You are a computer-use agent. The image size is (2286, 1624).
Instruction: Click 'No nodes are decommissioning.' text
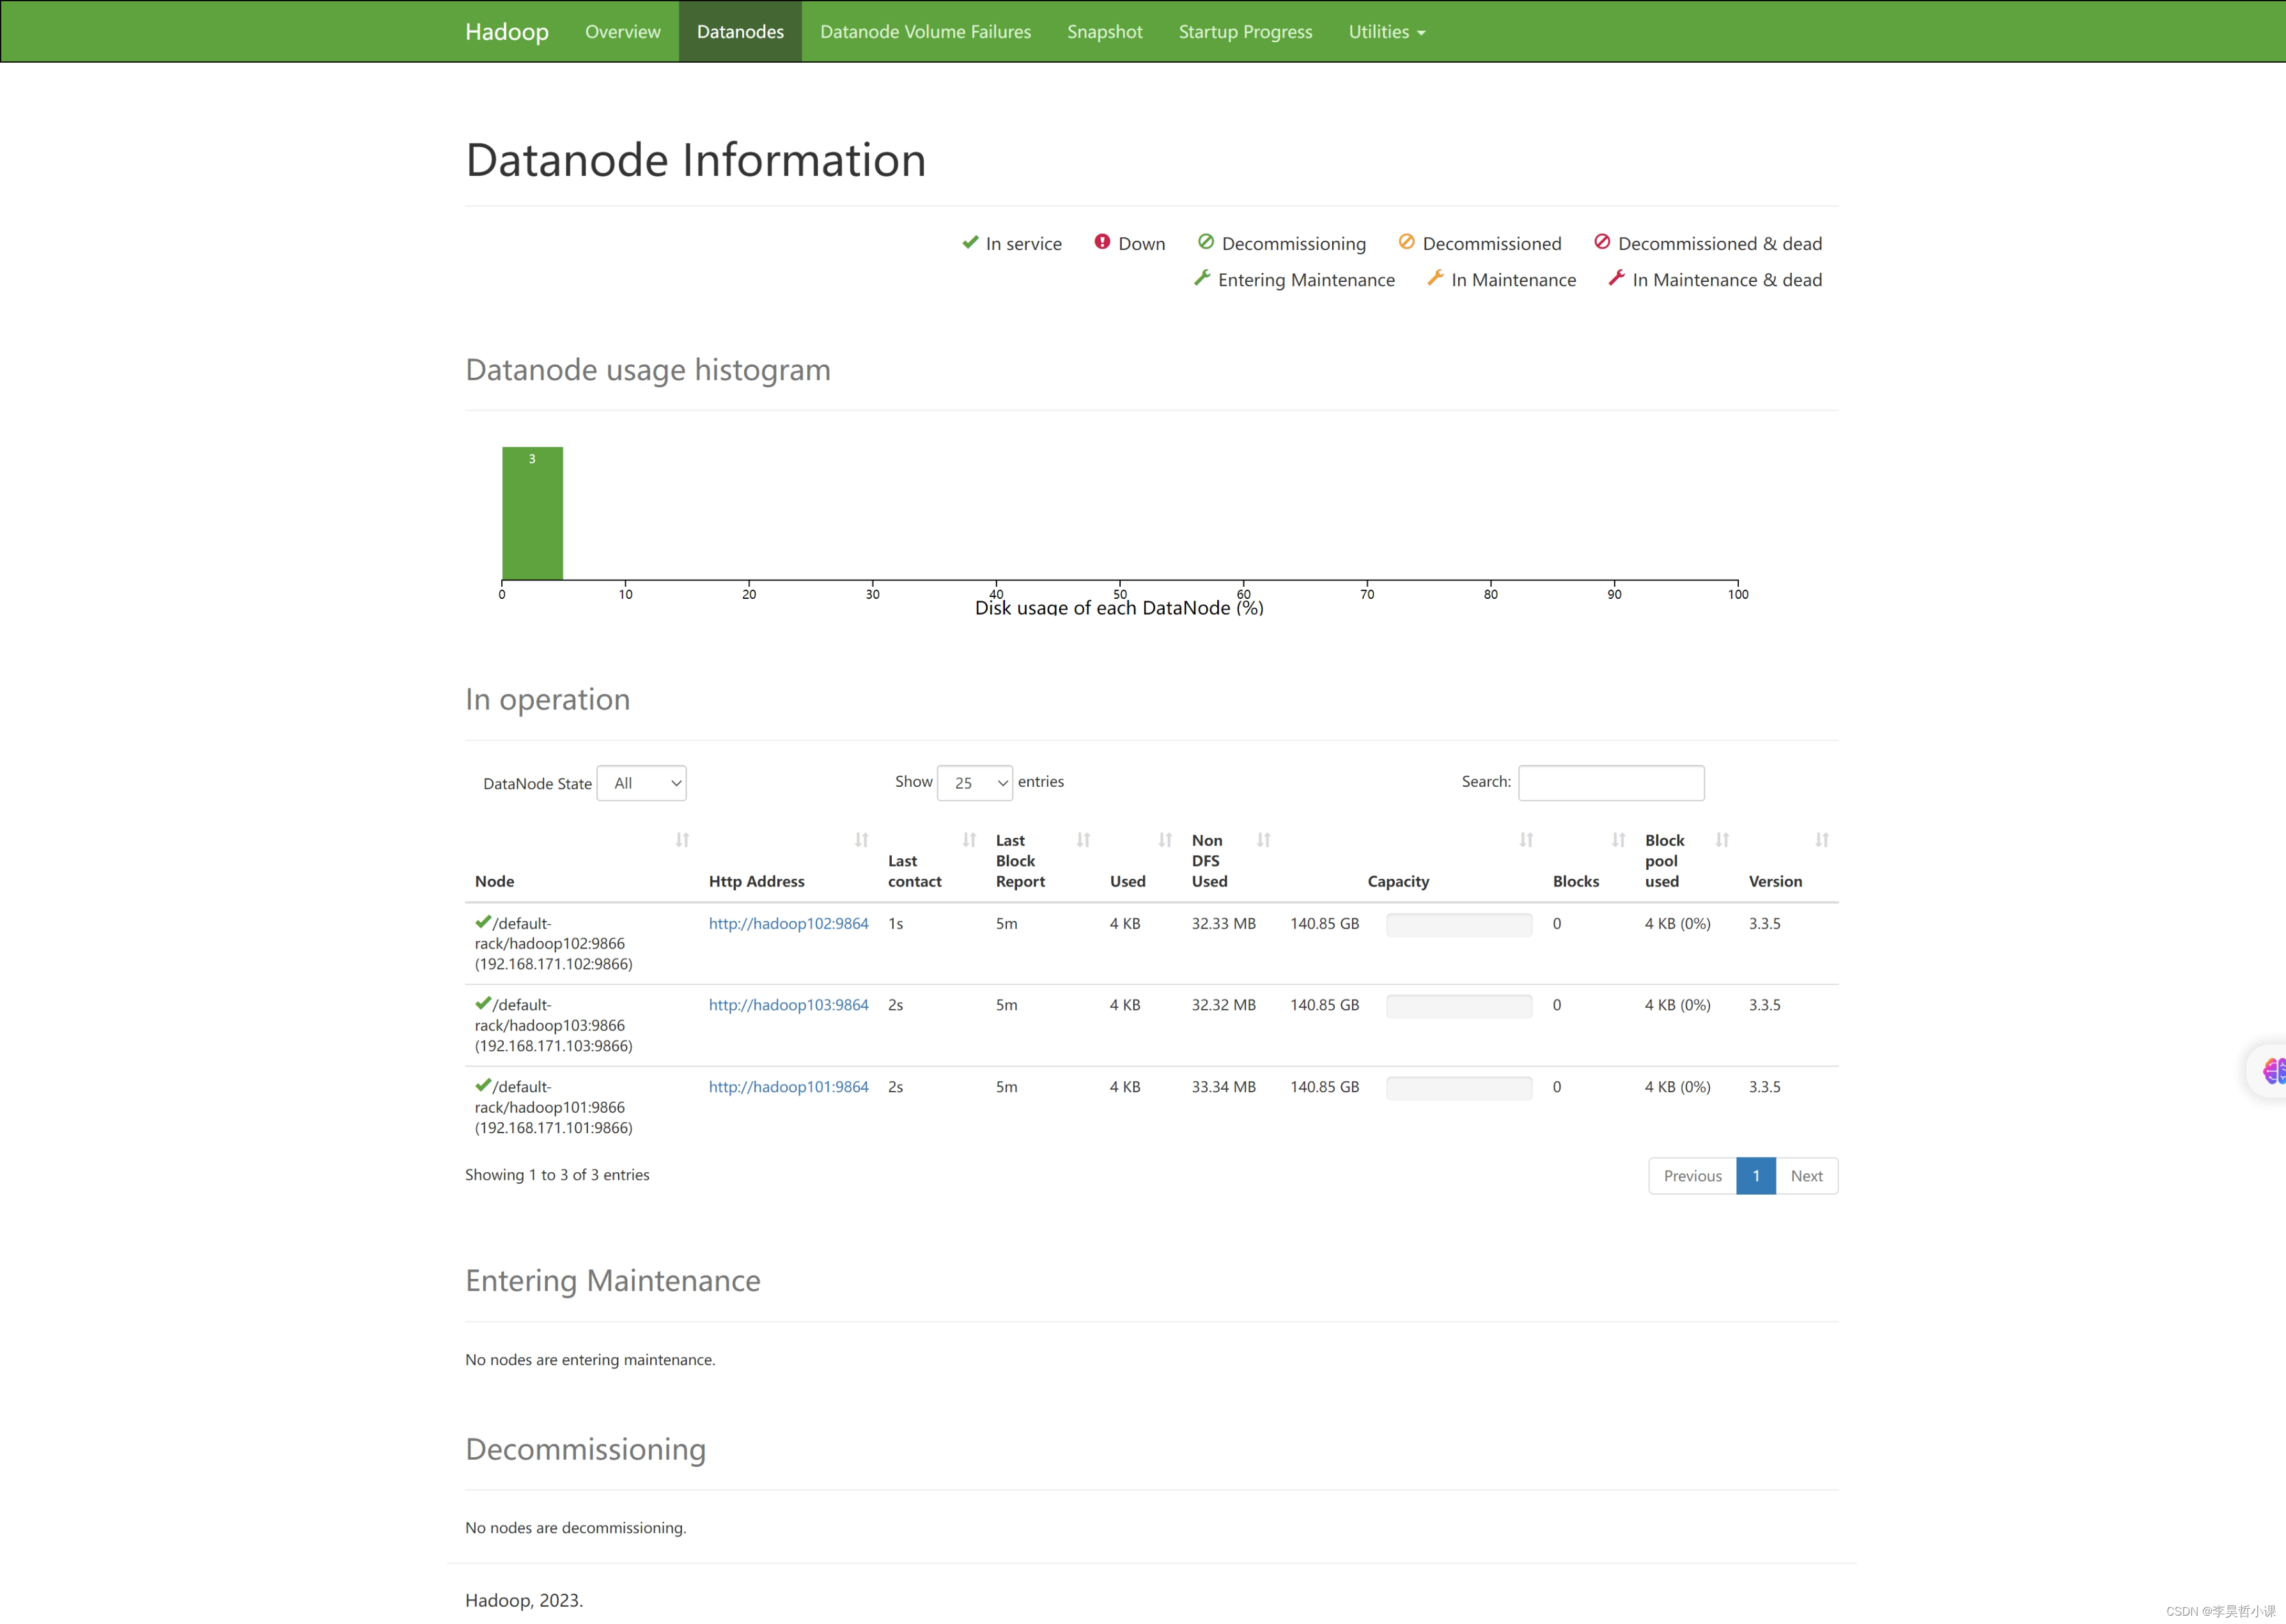click(575, 1528)
